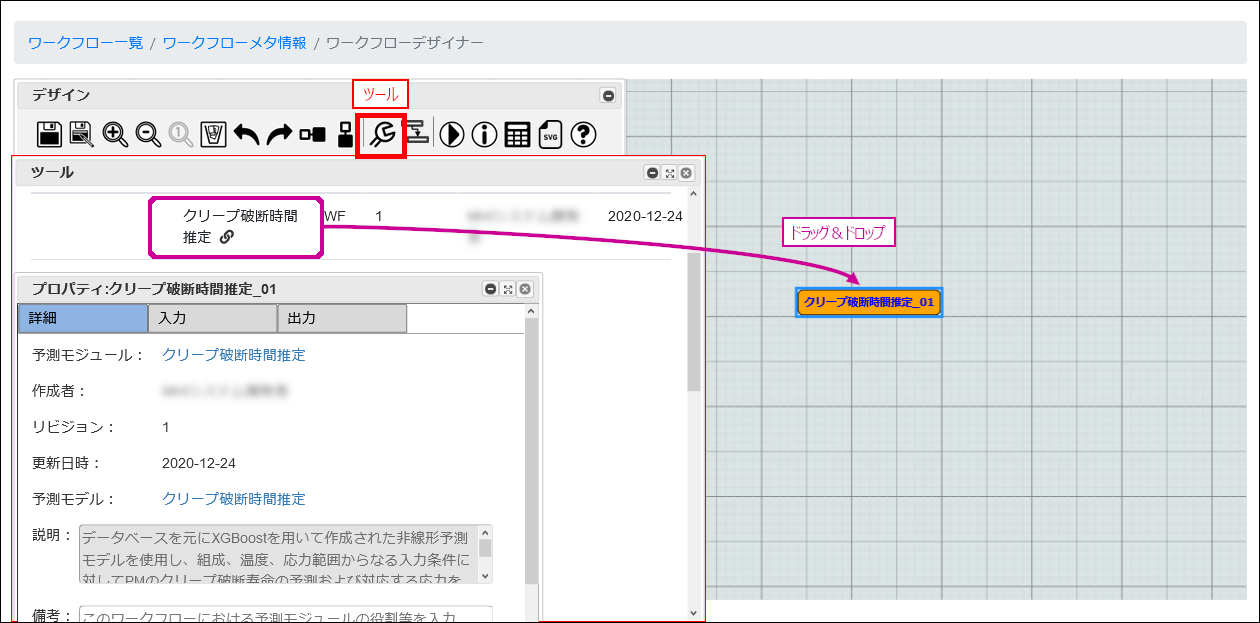Minimize the プロパティ panel using minus button
Viewport: 1260px width, 623px height.
tap(491, 289)
